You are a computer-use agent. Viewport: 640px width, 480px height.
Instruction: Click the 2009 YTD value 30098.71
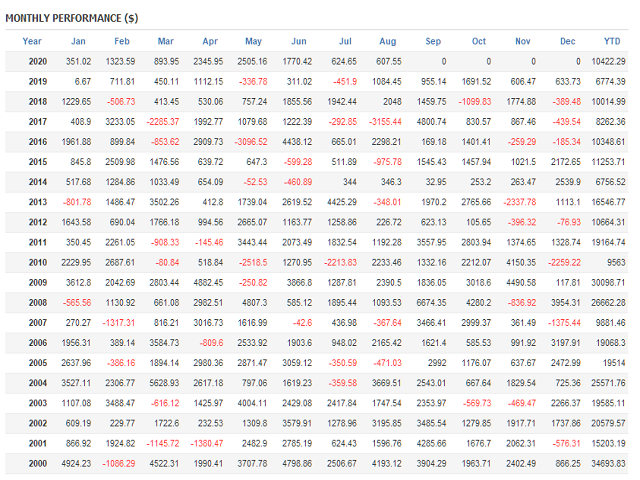[x=608, y=282]
